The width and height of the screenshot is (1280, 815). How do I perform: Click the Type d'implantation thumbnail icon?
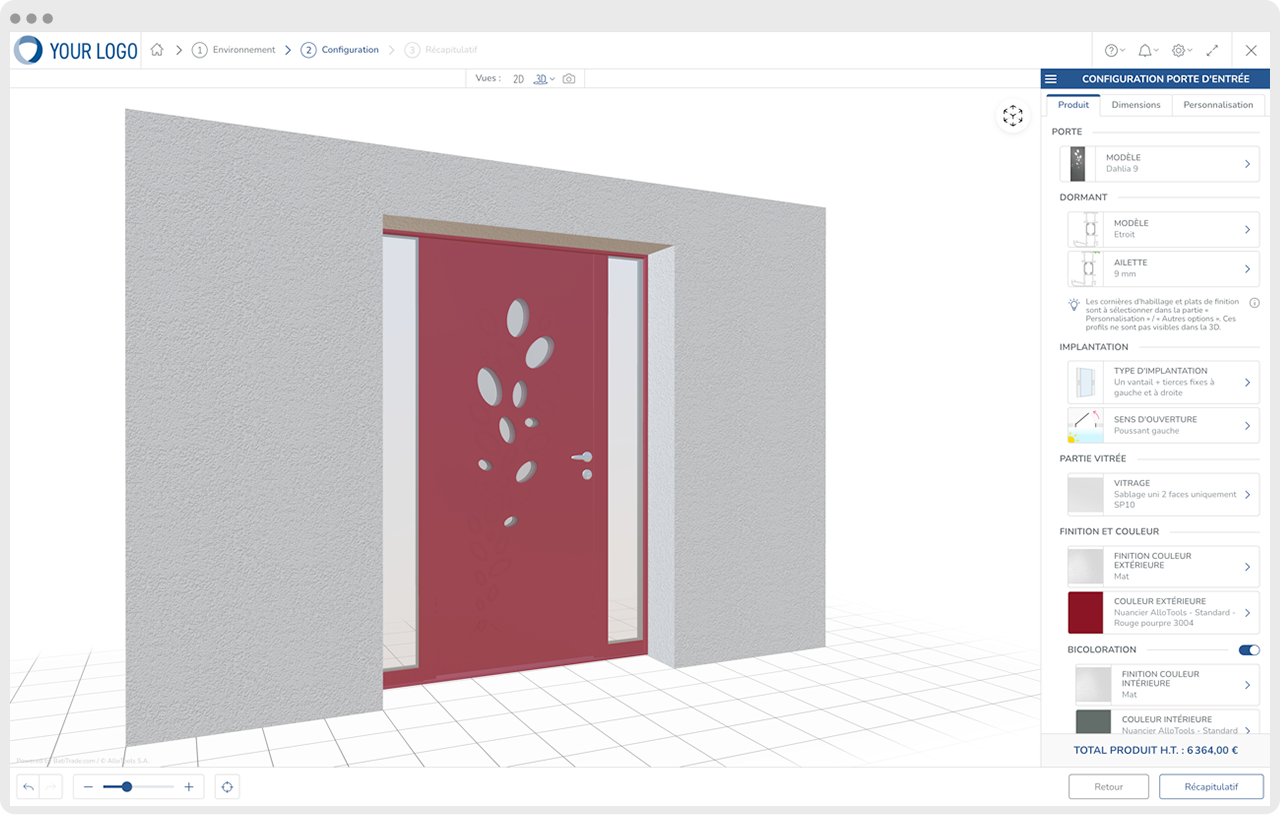tap(1085, 382)
